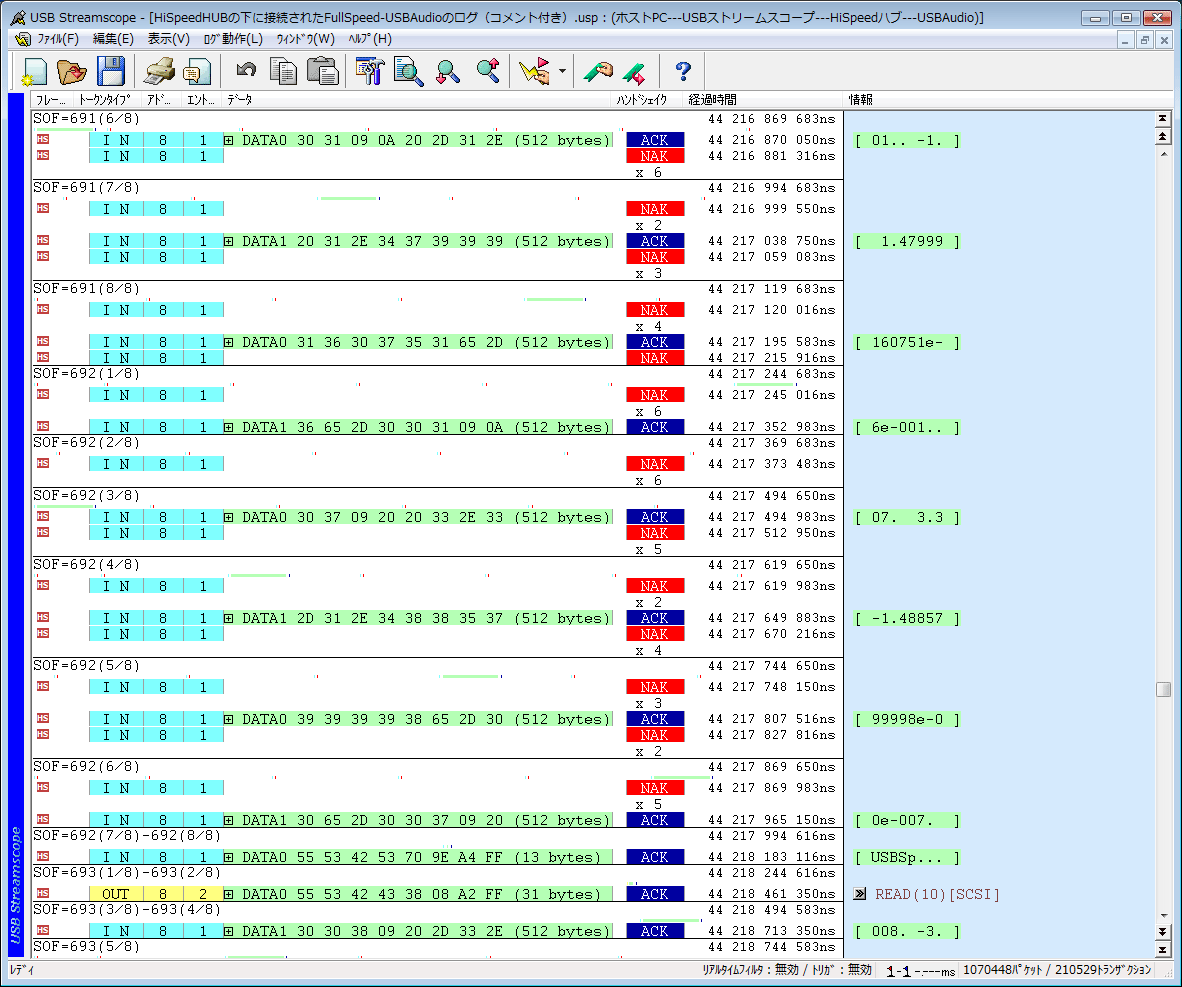This screenshot has height=987, width=1182.
Task: Expand DATA1 2D 31 2E 34 packet
Action: click(x=228, y=618)
